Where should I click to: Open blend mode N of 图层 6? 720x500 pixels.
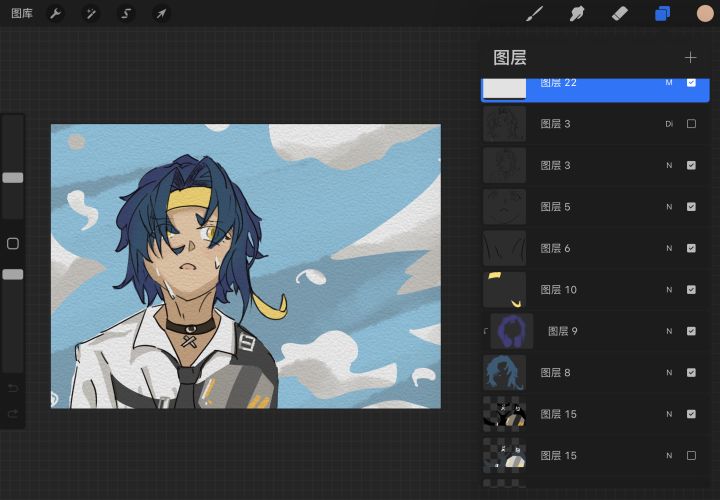point(669,248)
